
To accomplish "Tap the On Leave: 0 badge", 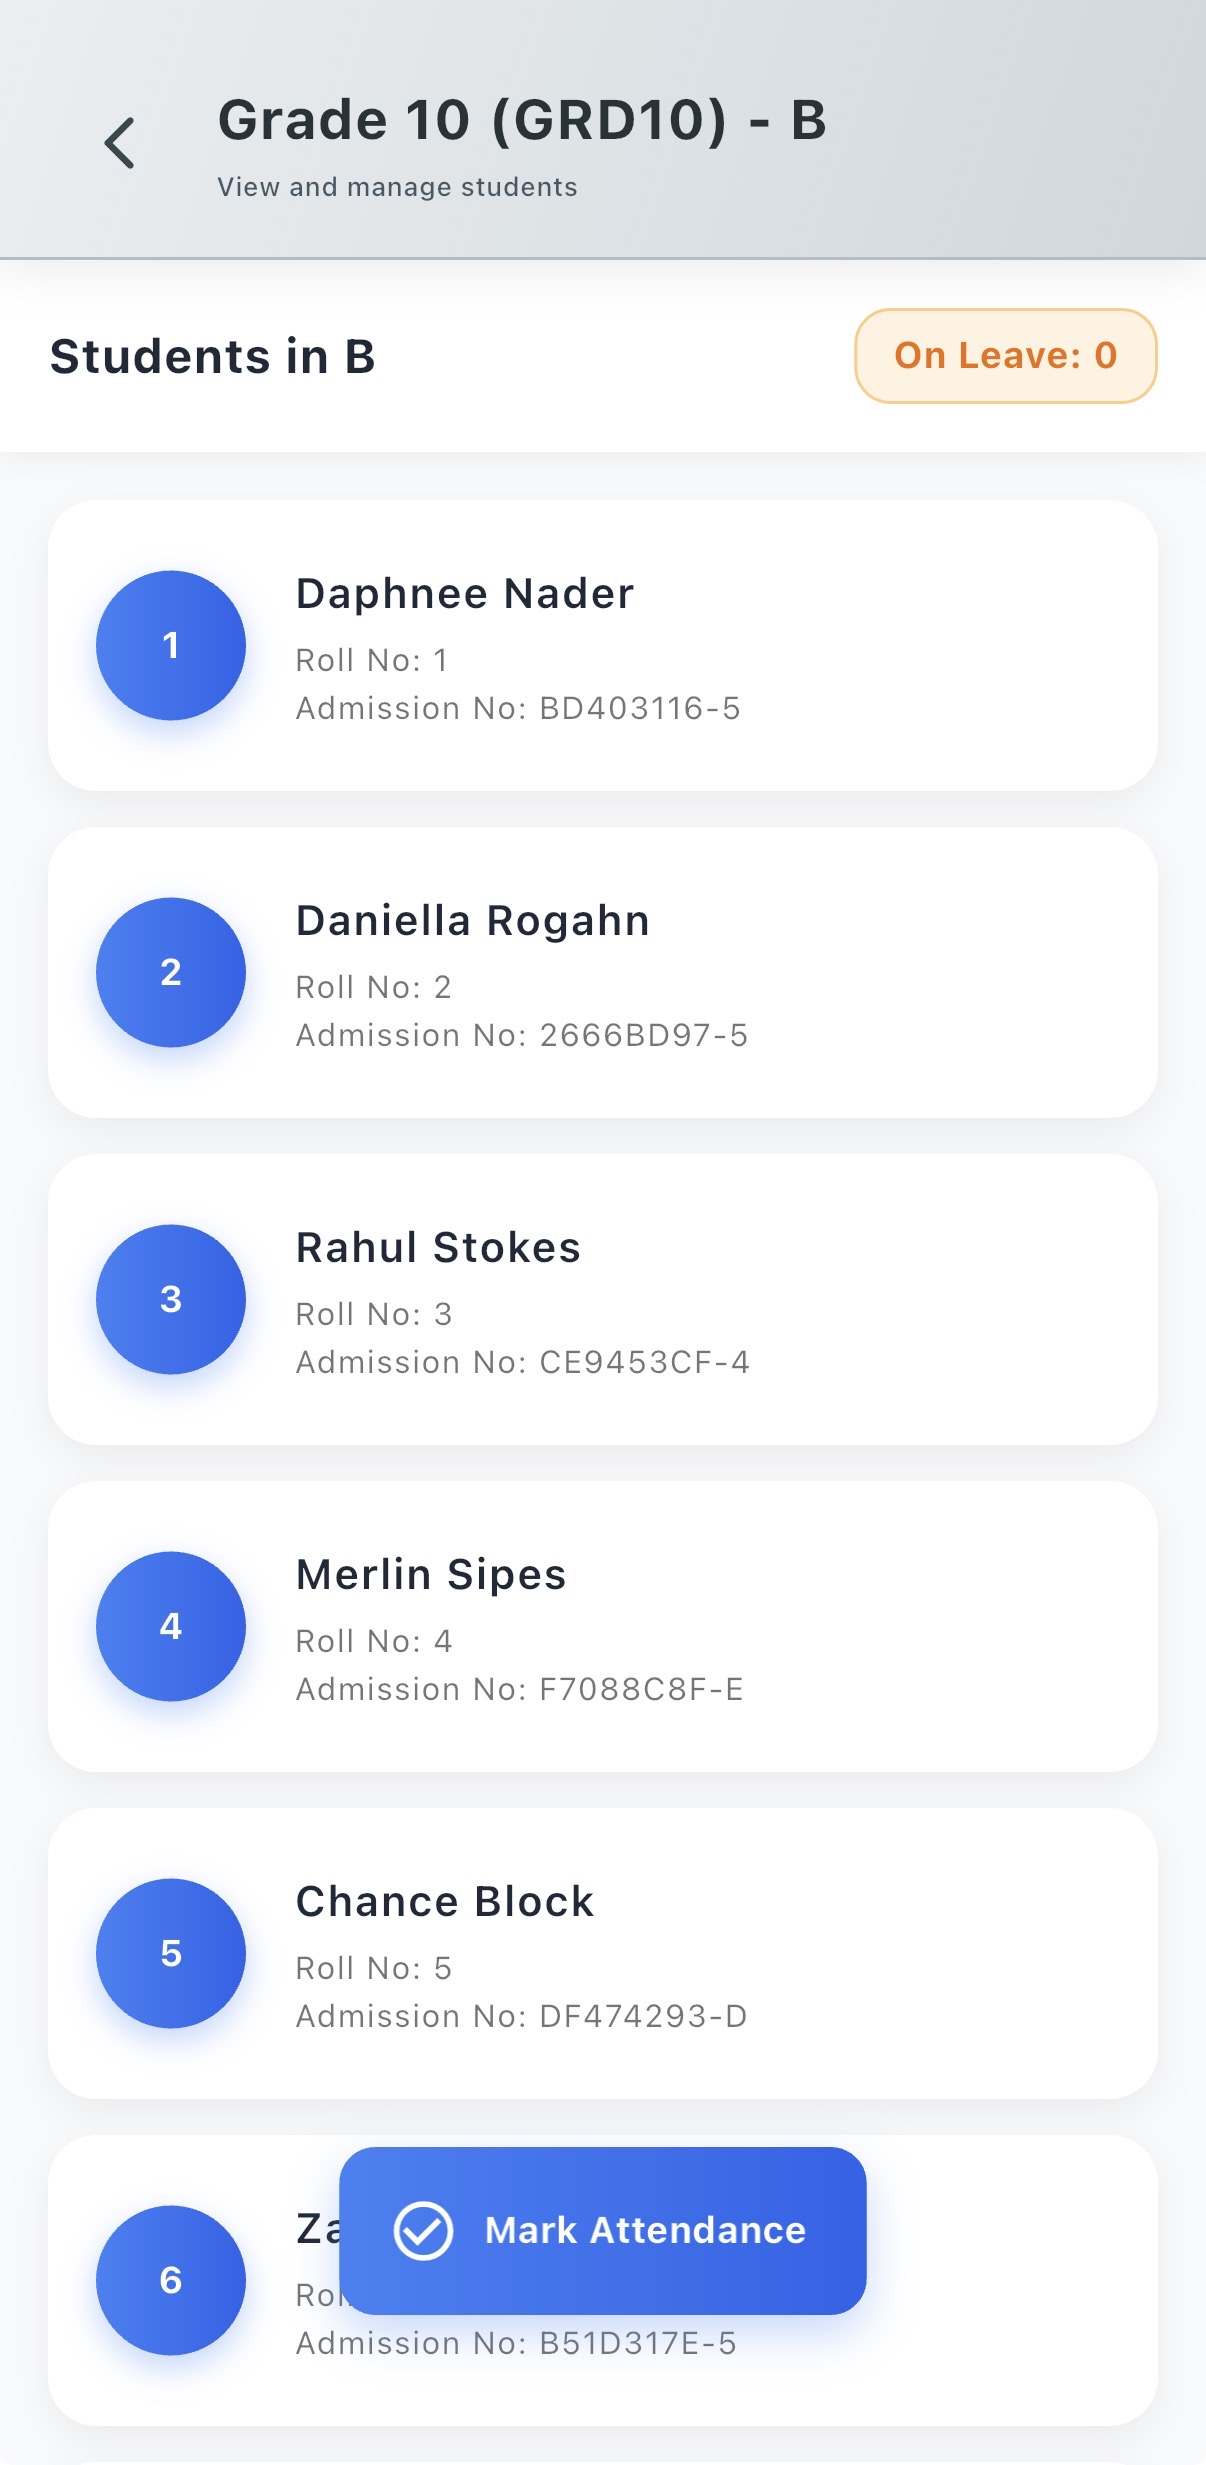I will click(1005, 356).
